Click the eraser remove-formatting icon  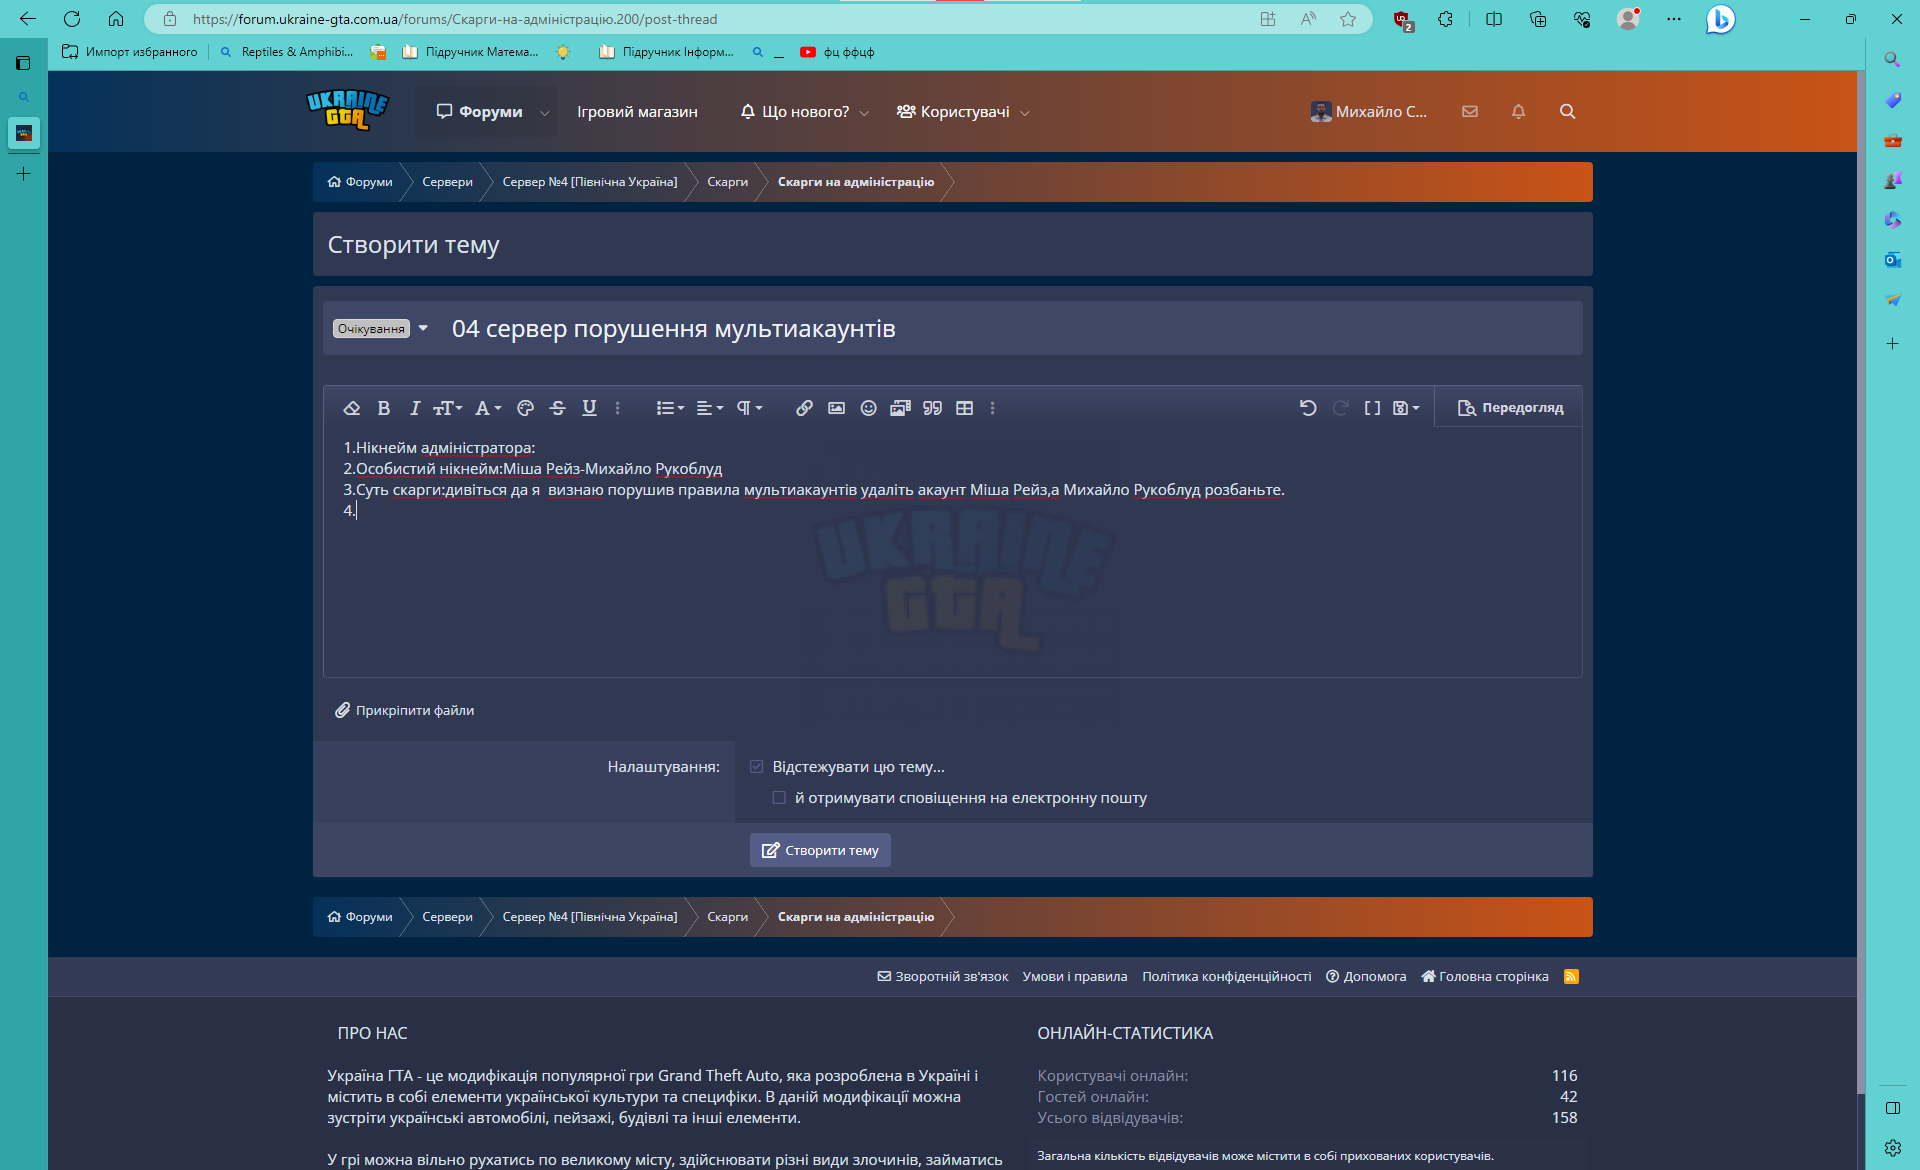351,408
